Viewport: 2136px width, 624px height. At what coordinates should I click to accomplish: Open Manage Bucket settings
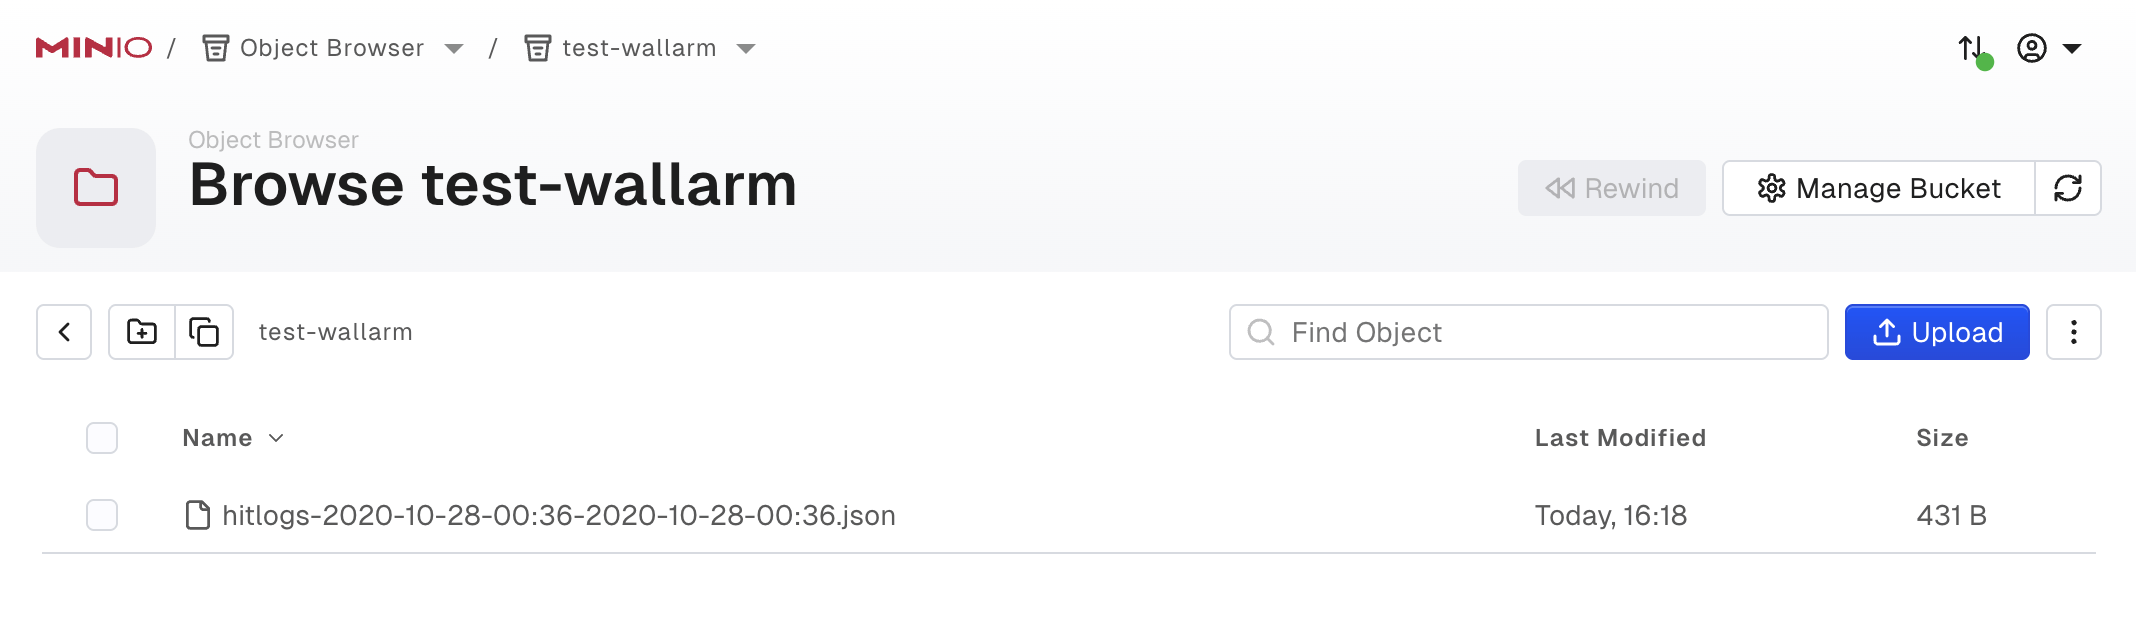tap(1878, 188)
